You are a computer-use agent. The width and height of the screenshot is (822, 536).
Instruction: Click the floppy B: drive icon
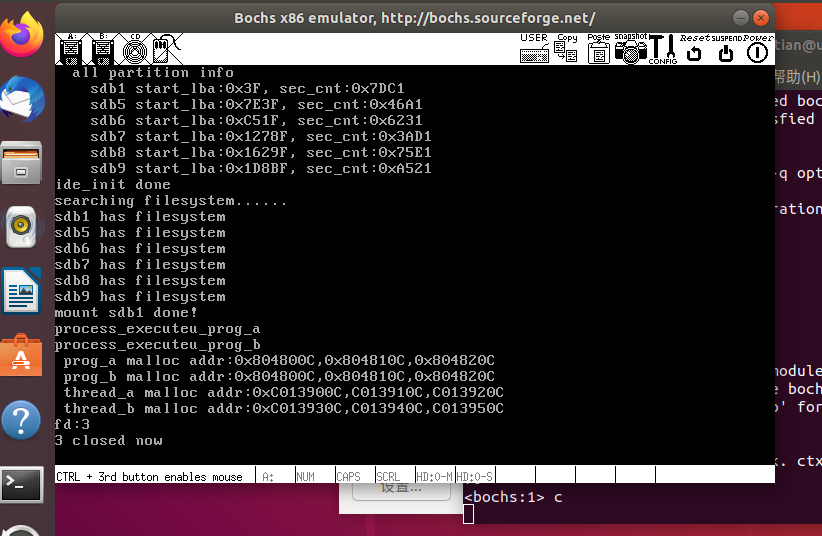point(103,50)
